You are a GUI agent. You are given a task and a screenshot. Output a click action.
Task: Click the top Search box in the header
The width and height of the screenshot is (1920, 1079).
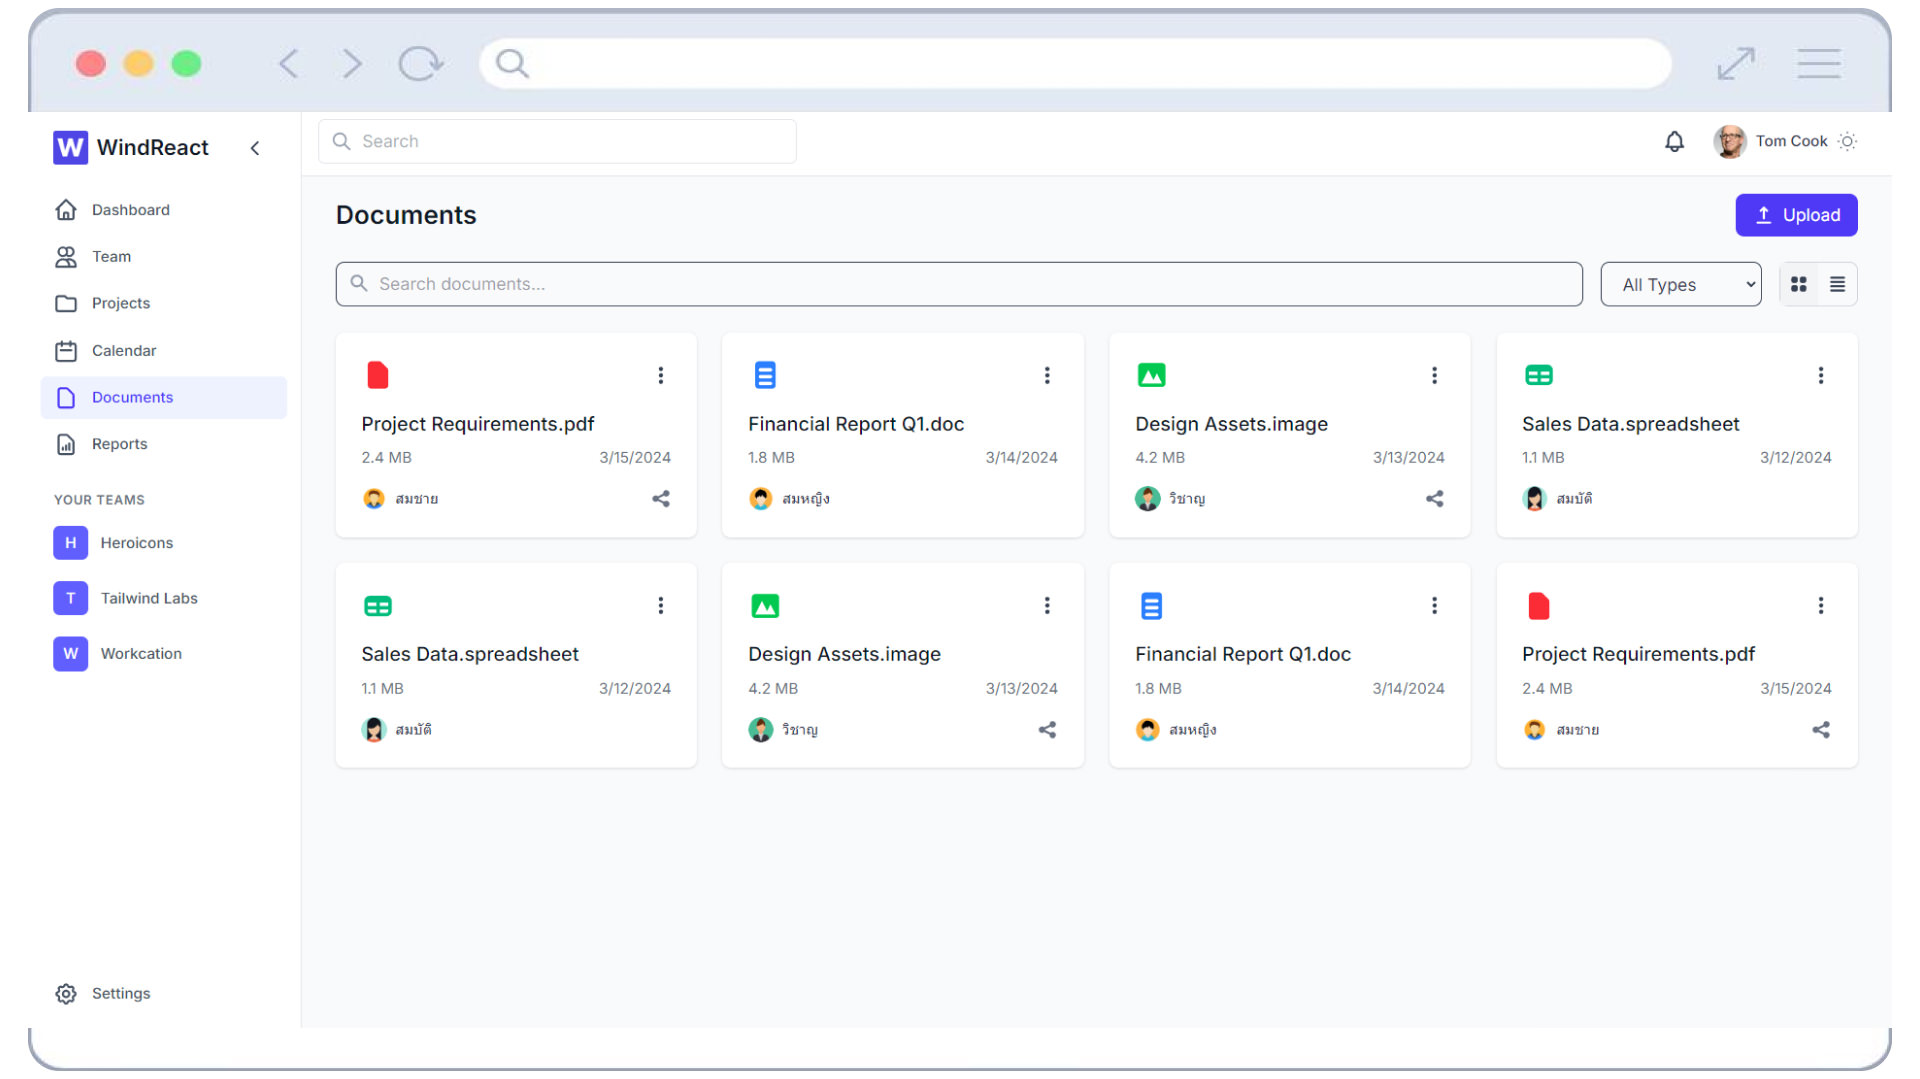557,142
